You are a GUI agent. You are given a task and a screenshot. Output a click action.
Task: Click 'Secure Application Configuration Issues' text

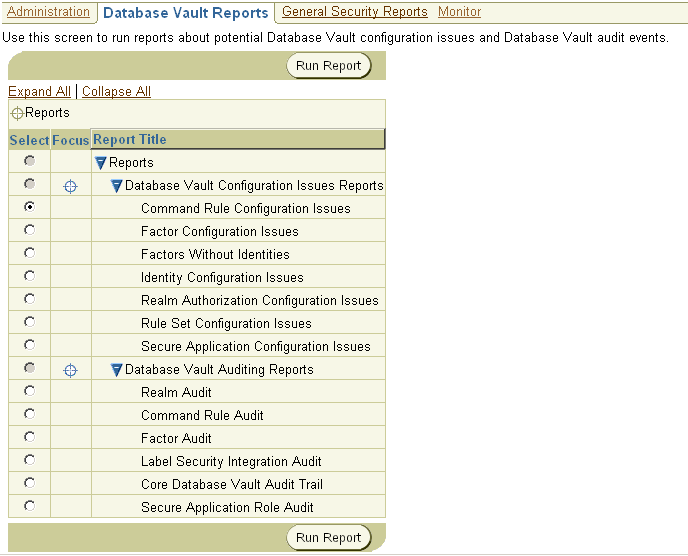(x=256, y=347)
